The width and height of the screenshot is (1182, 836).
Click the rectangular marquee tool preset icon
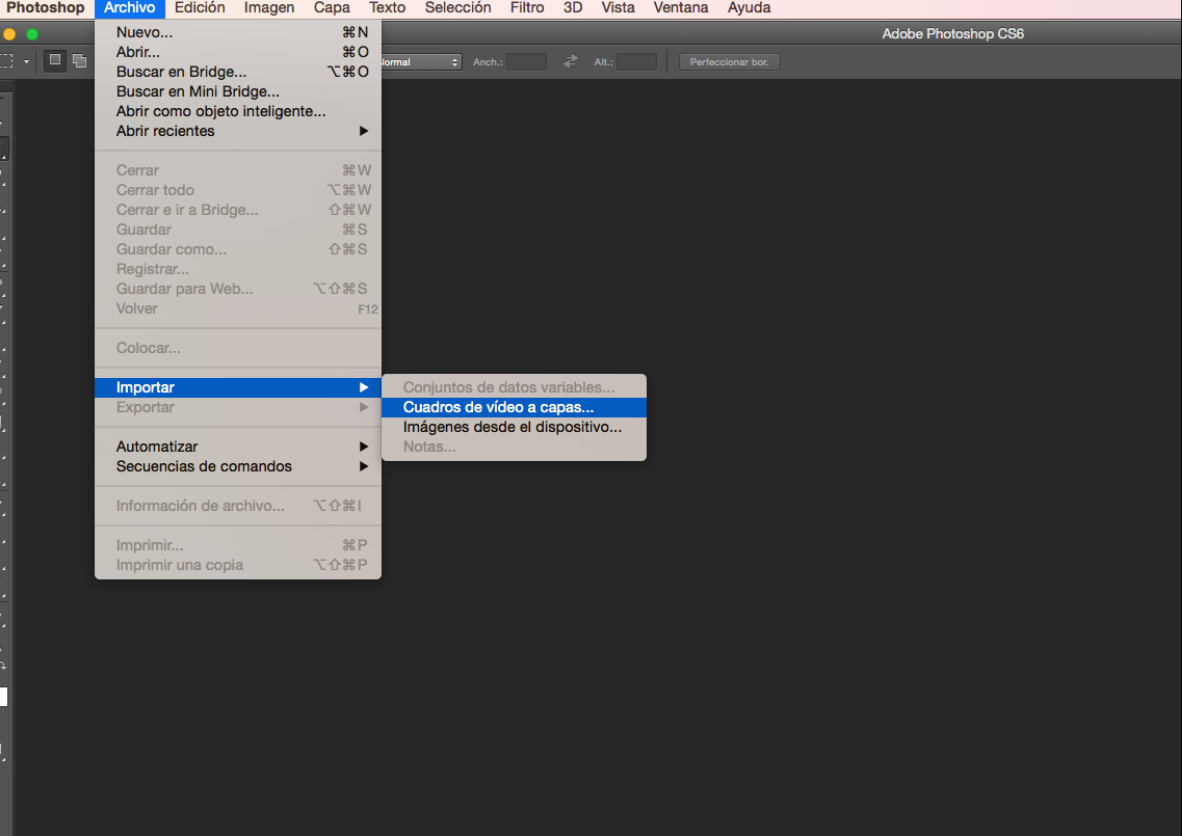[7, 61]
